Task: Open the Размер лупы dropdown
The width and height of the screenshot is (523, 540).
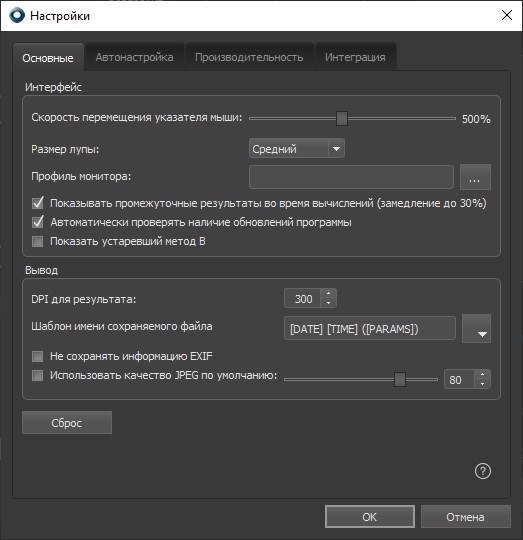Action: [x=297, y=149]
